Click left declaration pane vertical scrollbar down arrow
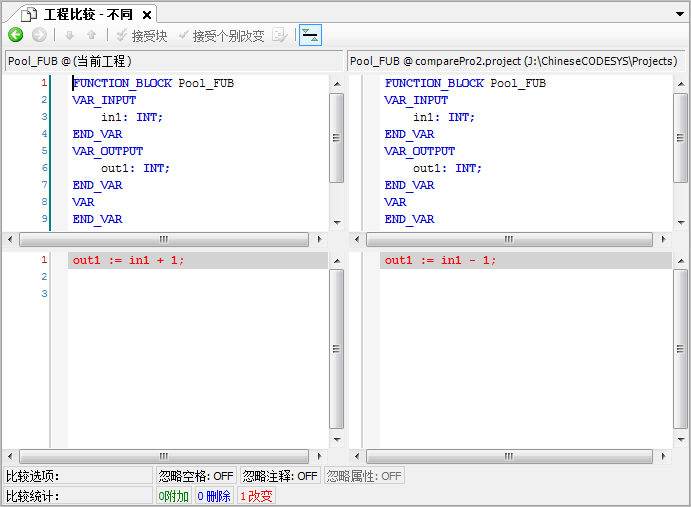The width and height of the screenshot is (691, 507). click(336, 223)
